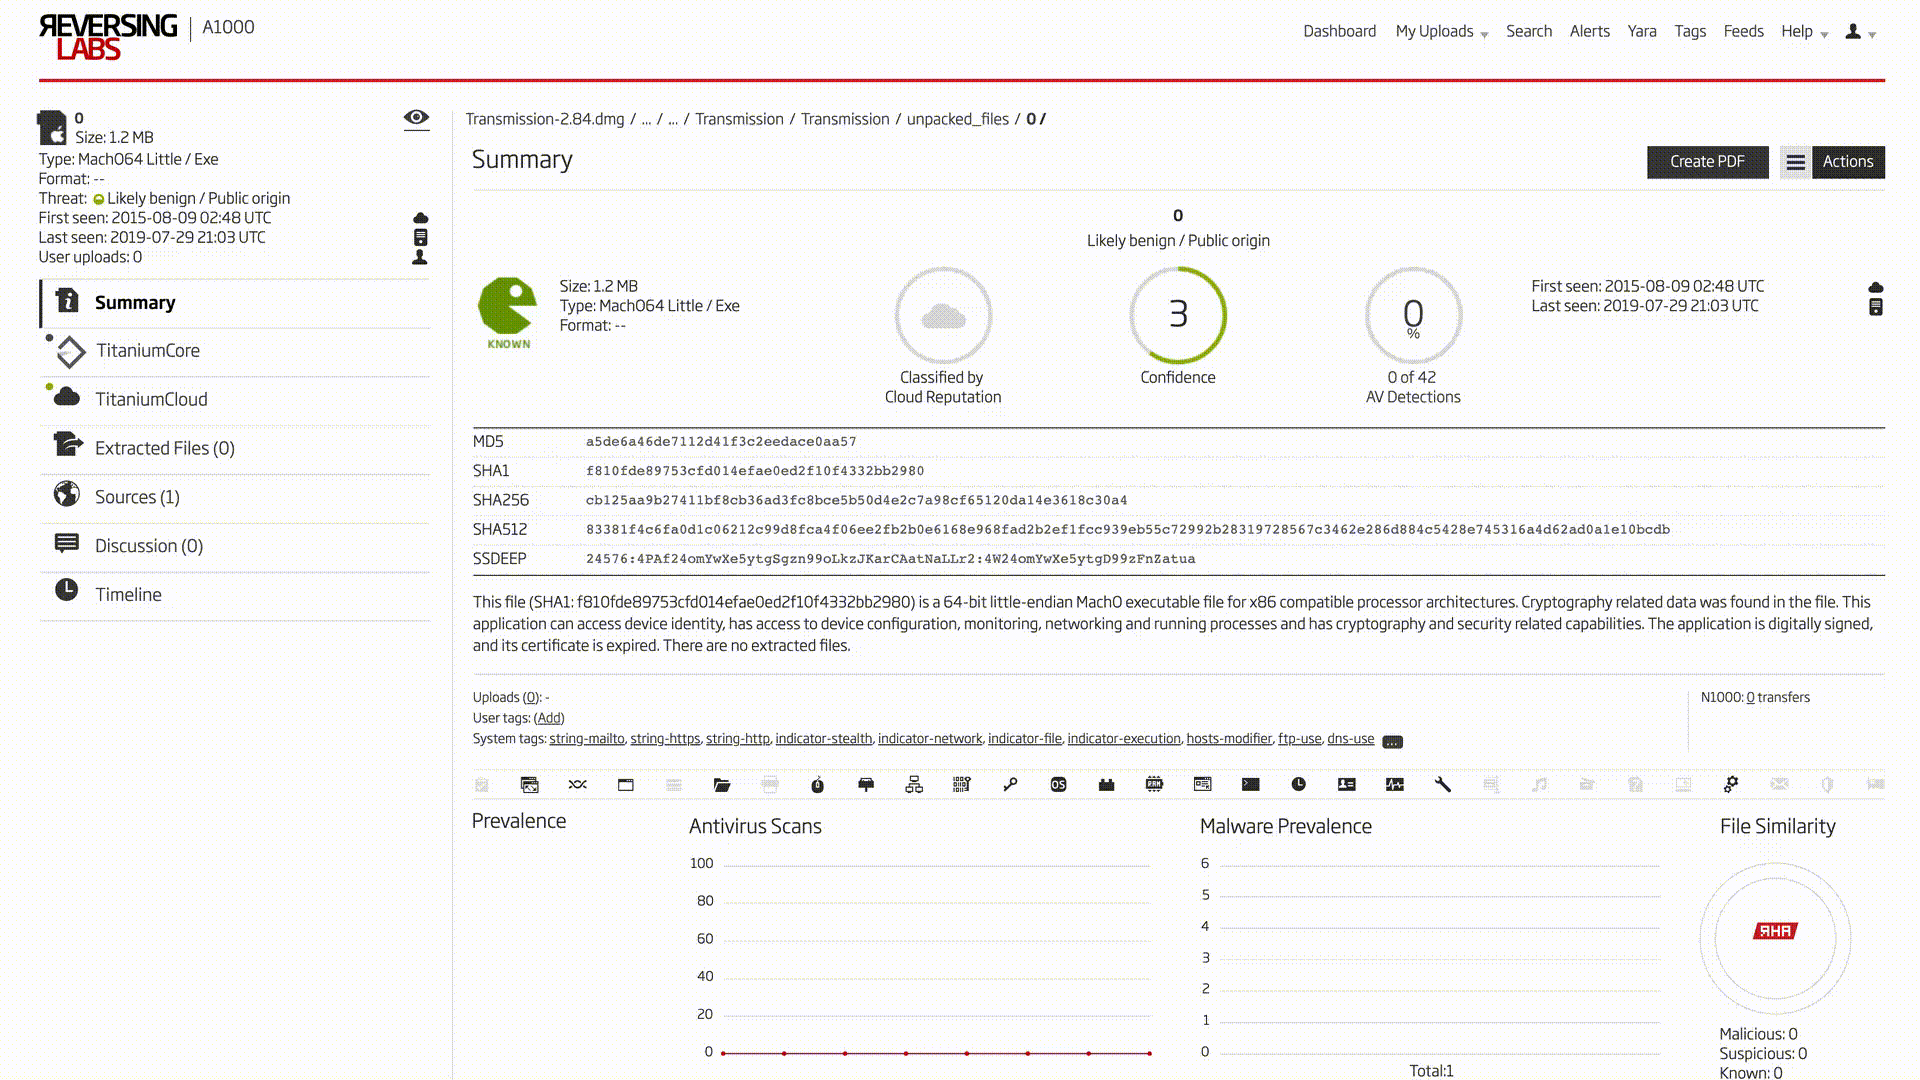Viewport: 1920px width, 1080px height.
Task: Click the SSDEEP hash value
Action: coord(890,559)
